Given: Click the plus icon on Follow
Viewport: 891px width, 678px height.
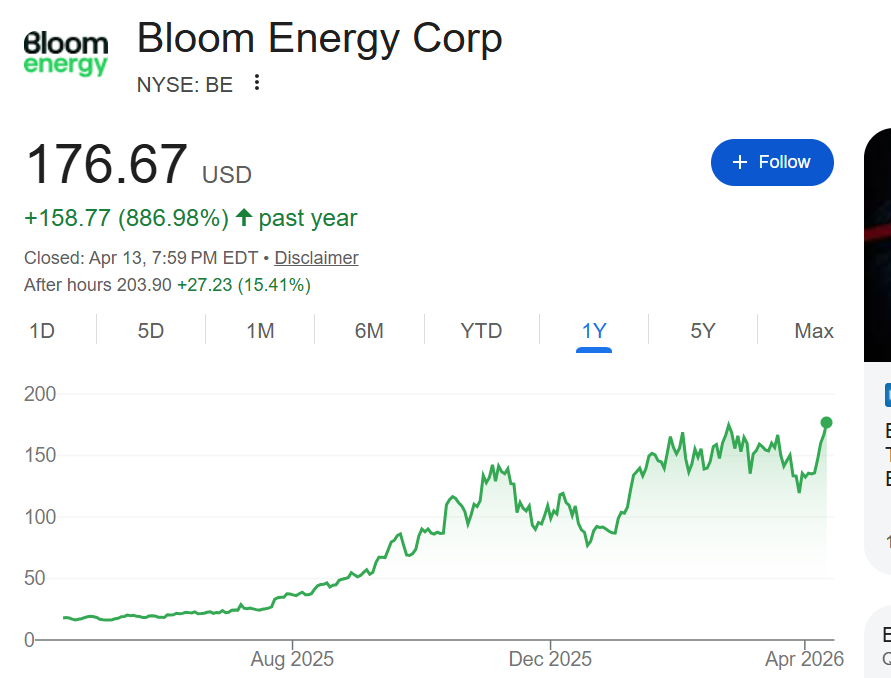Looking at the screenshot, I should click(x=740, y=162).
